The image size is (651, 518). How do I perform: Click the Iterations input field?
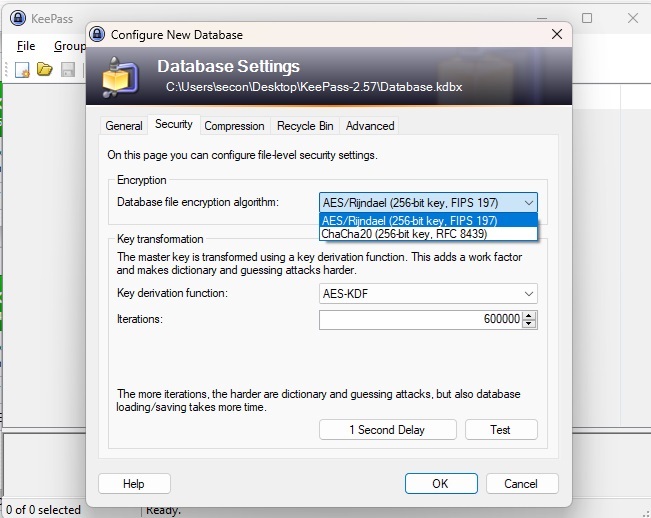420,320
